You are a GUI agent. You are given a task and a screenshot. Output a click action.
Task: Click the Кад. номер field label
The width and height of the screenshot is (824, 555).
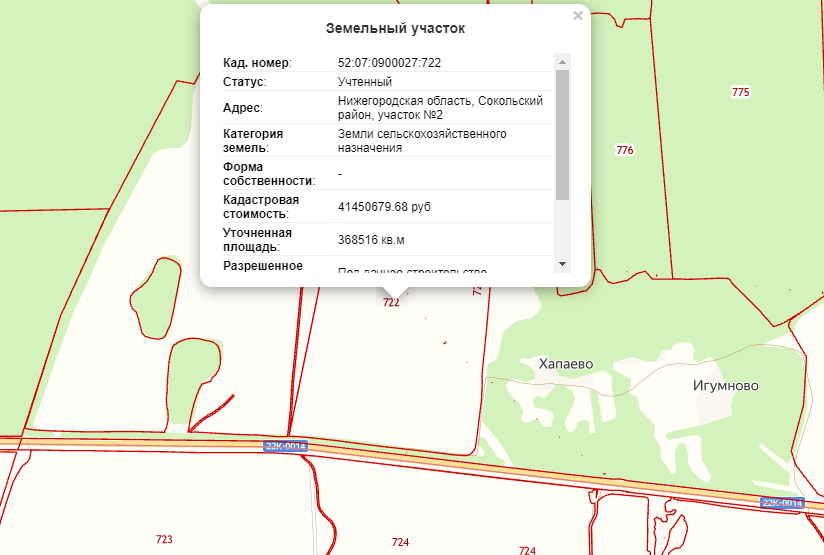tap(256, 63)
